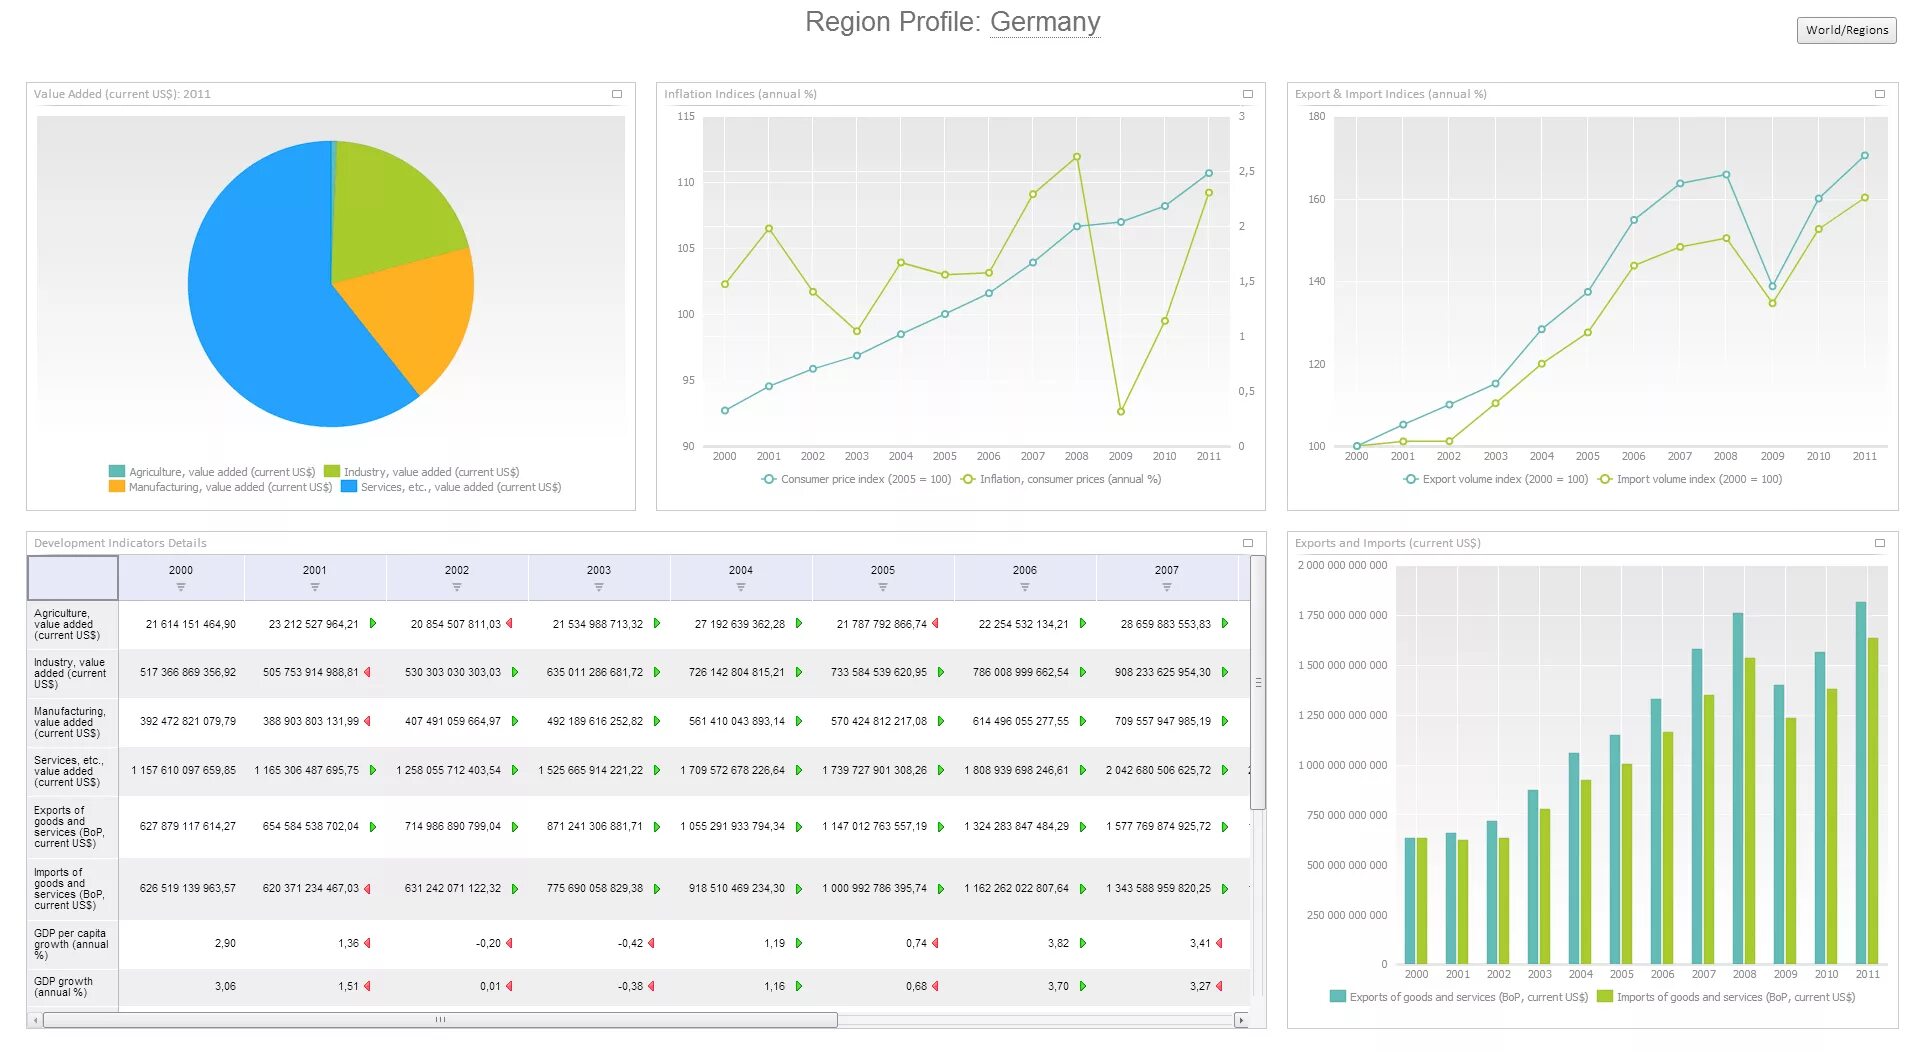
Task: Open the Germany region selector in title
Action: click(1045, 22)
